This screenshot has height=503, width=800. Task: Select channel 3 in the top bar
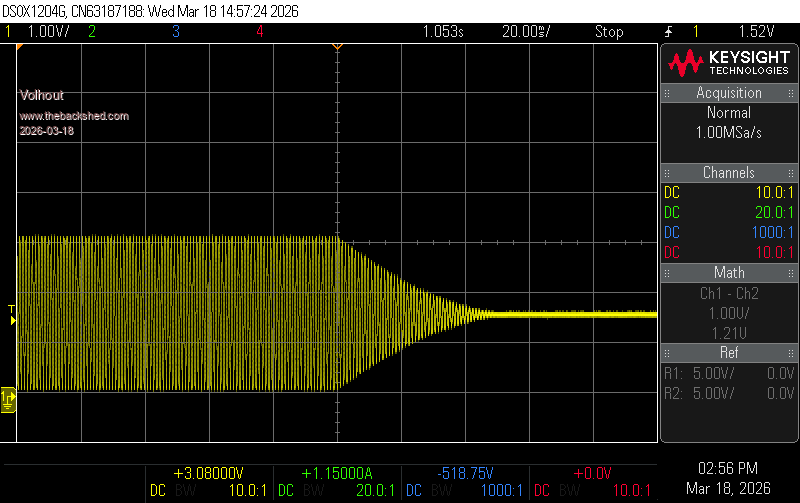click(176, 32)
